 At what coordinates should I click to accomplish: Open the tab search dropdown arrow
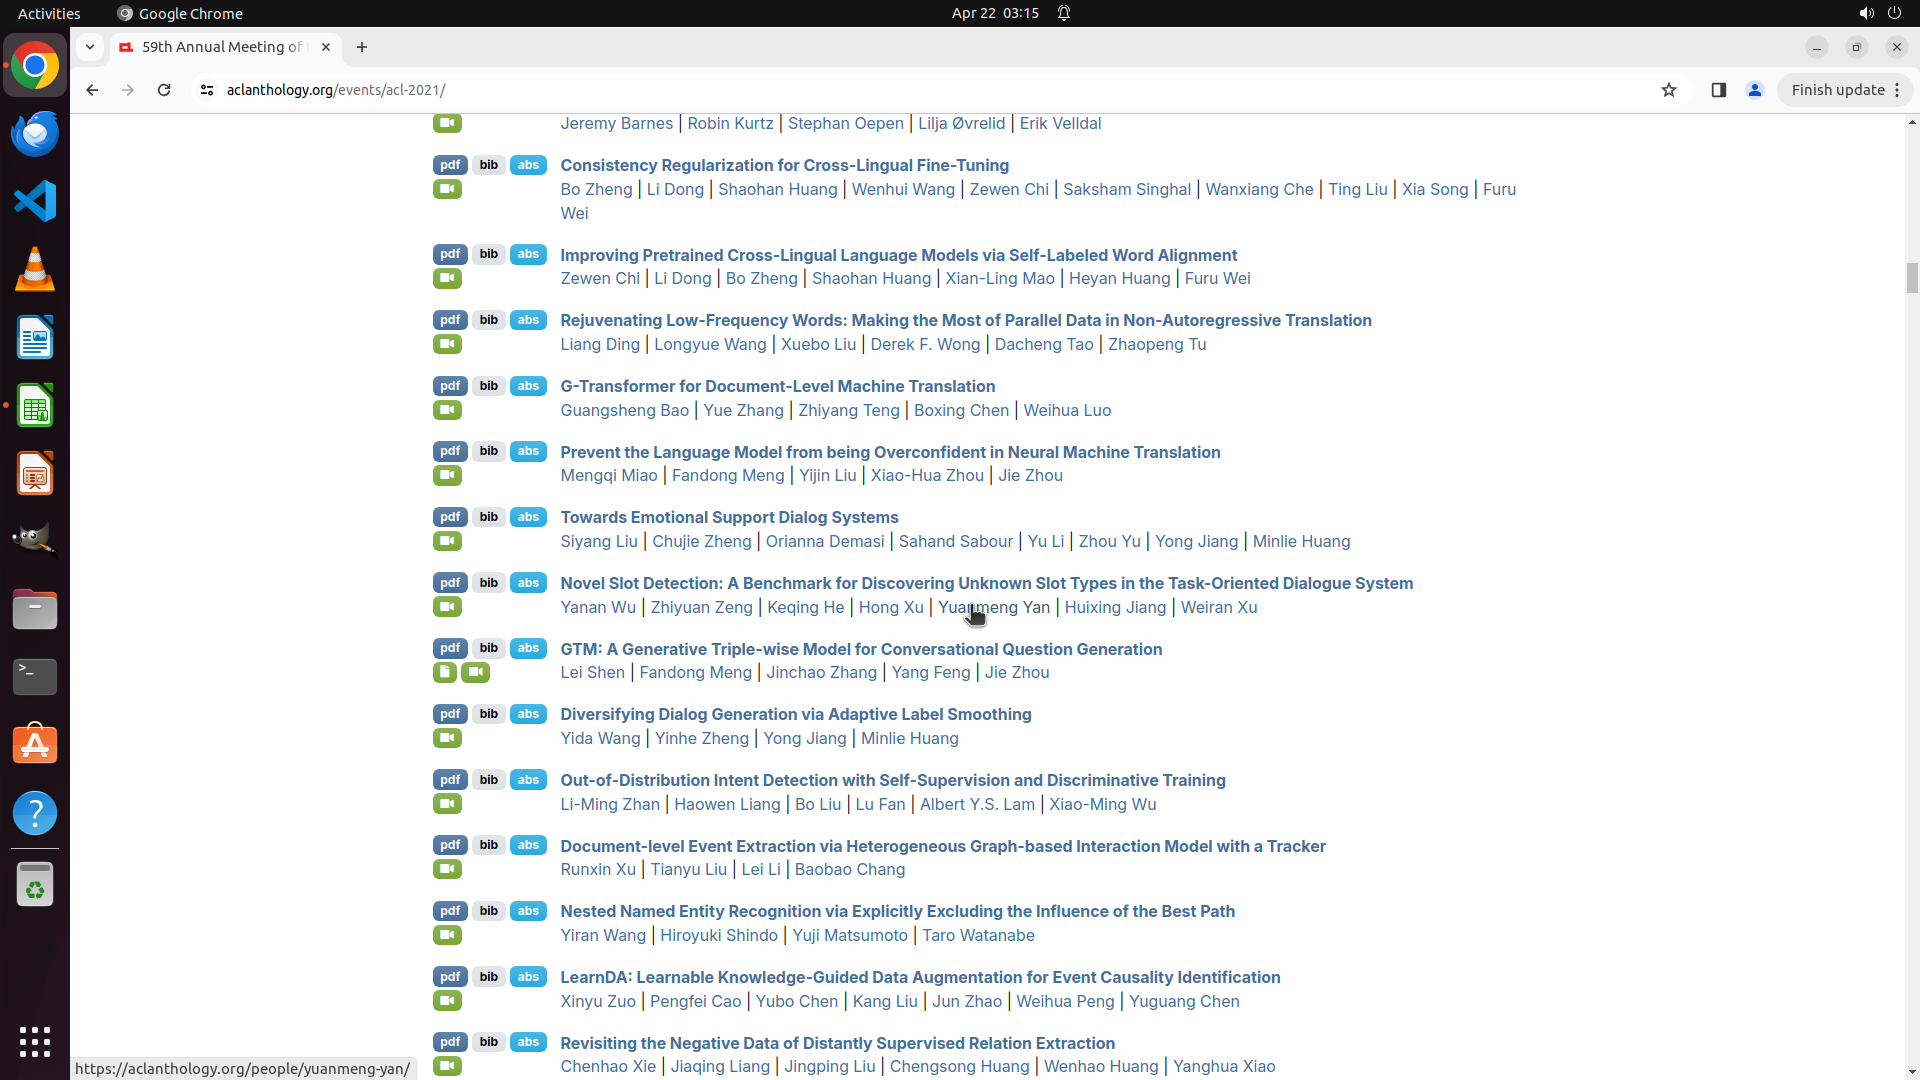pyautogui.click(x=90, y=47)
